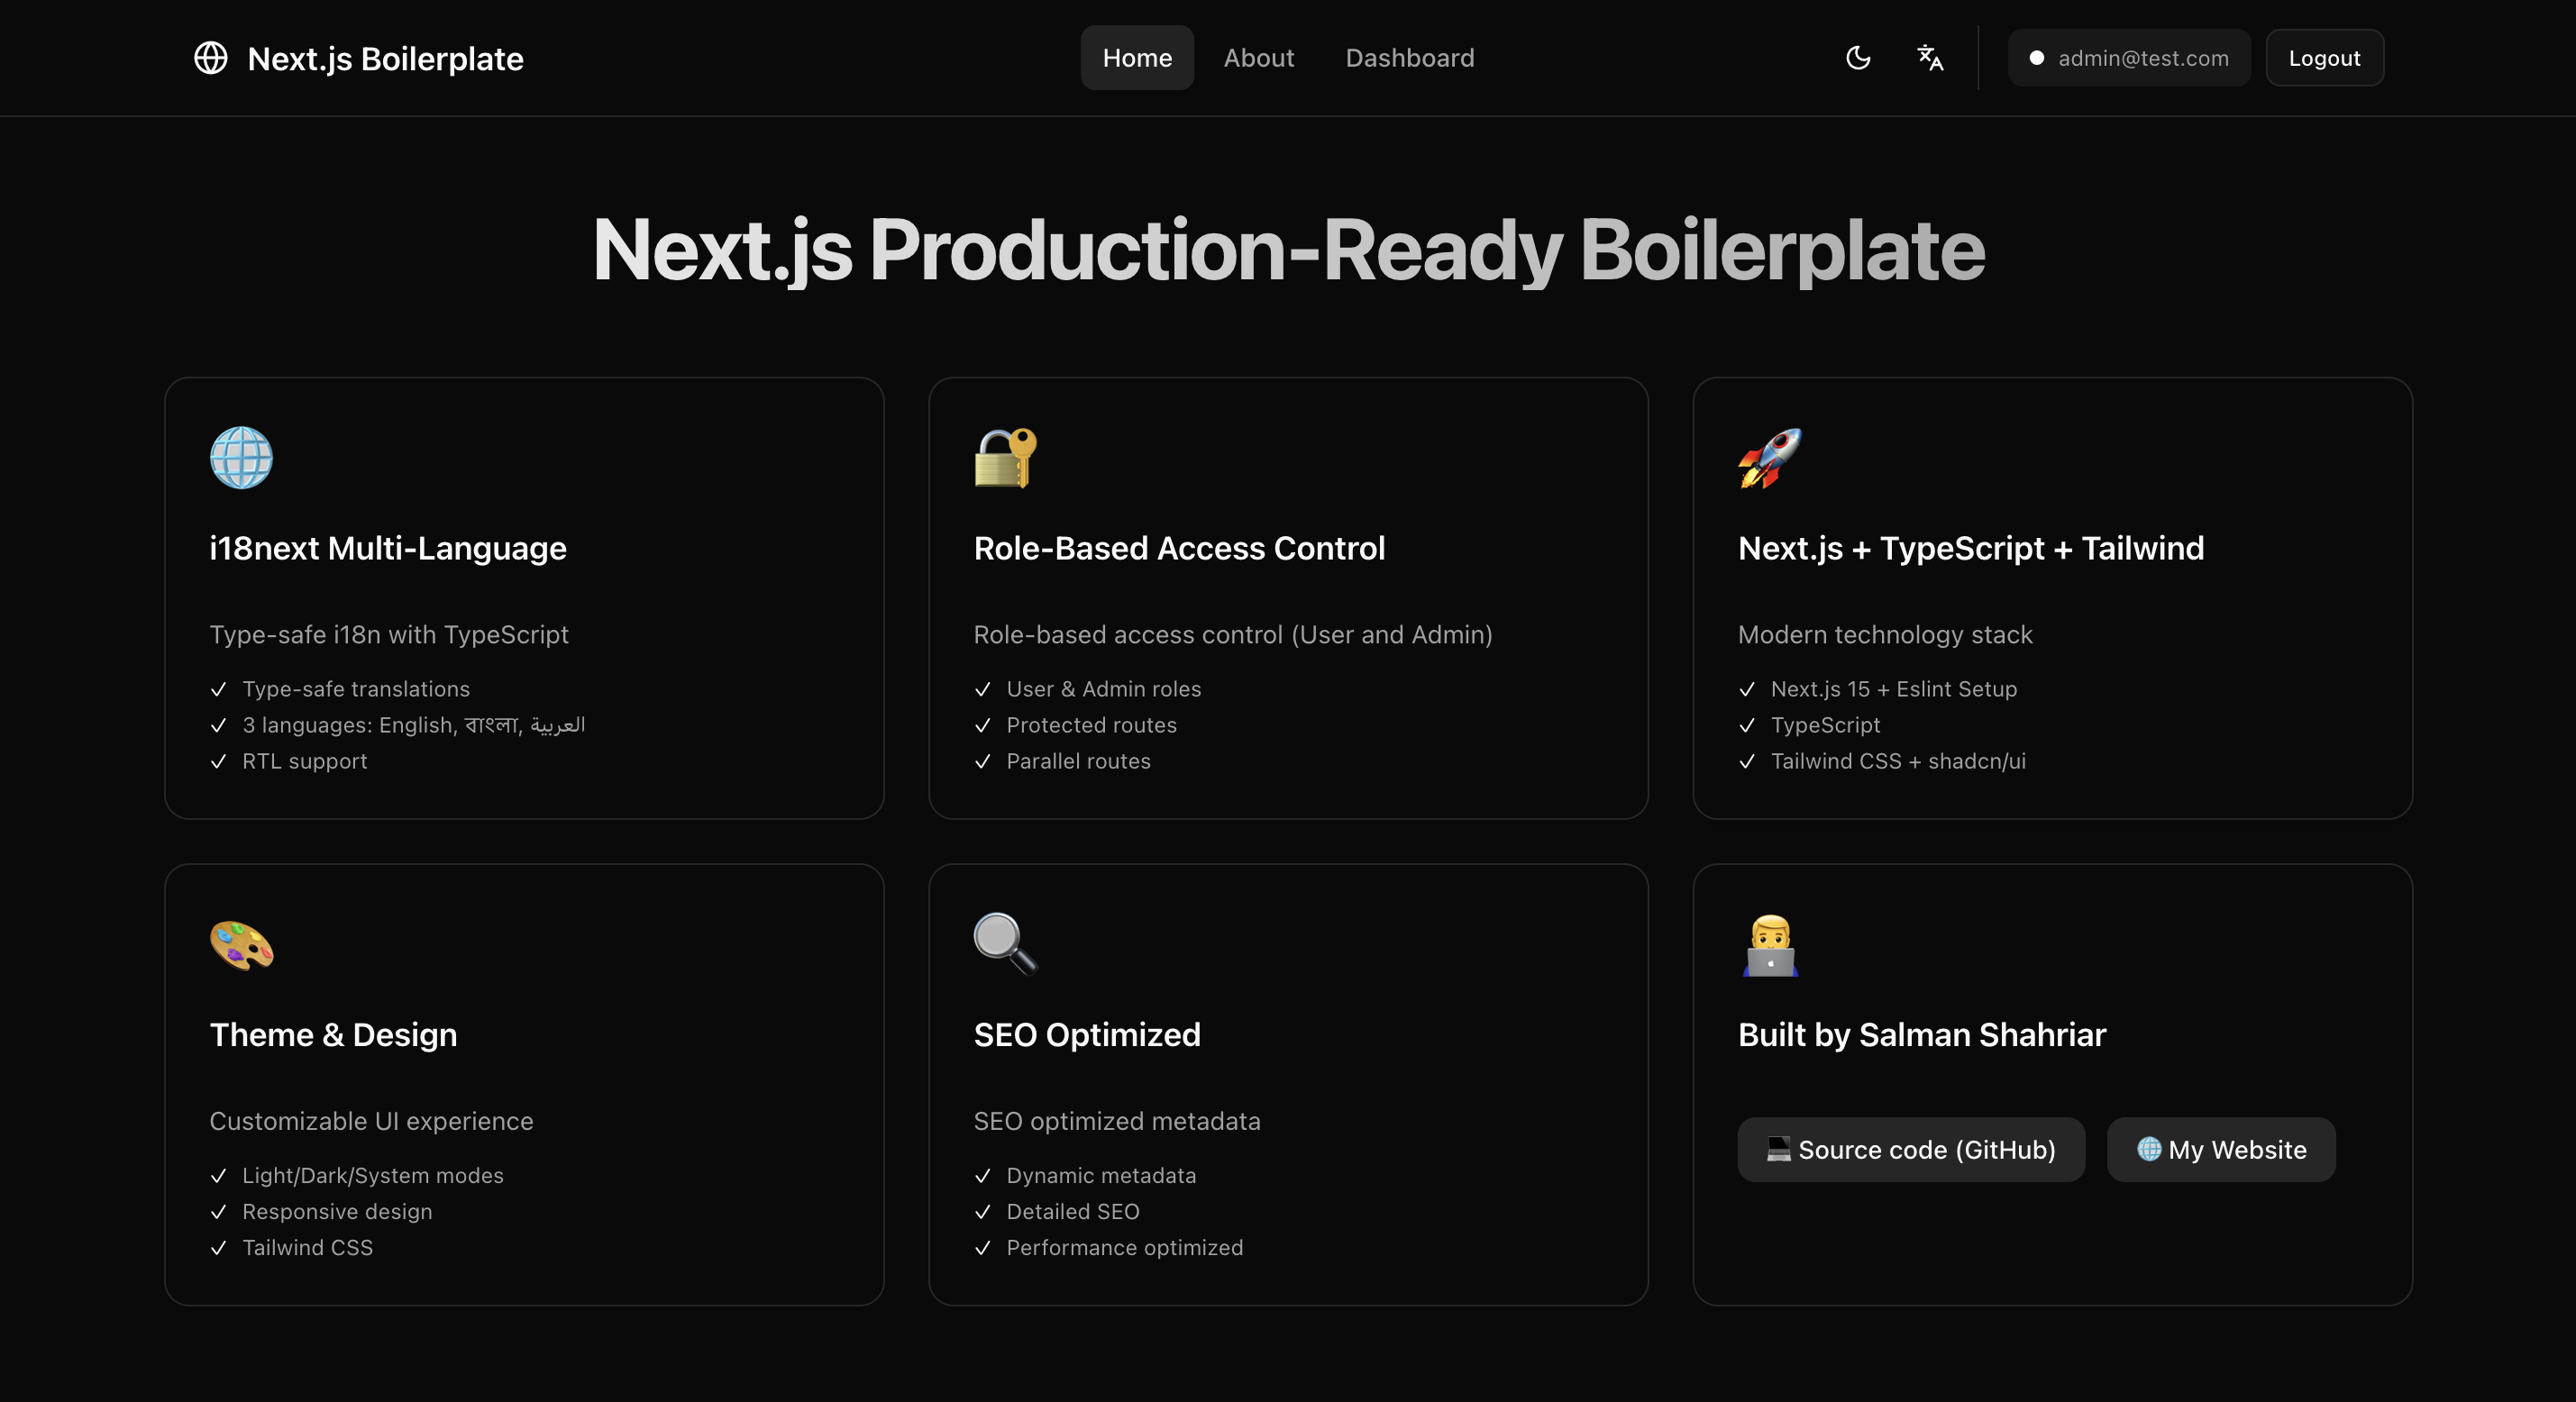Click the magnifying glass emoji icon
This screenshot has width=2576, height=1402.
tap(1005, 944)
